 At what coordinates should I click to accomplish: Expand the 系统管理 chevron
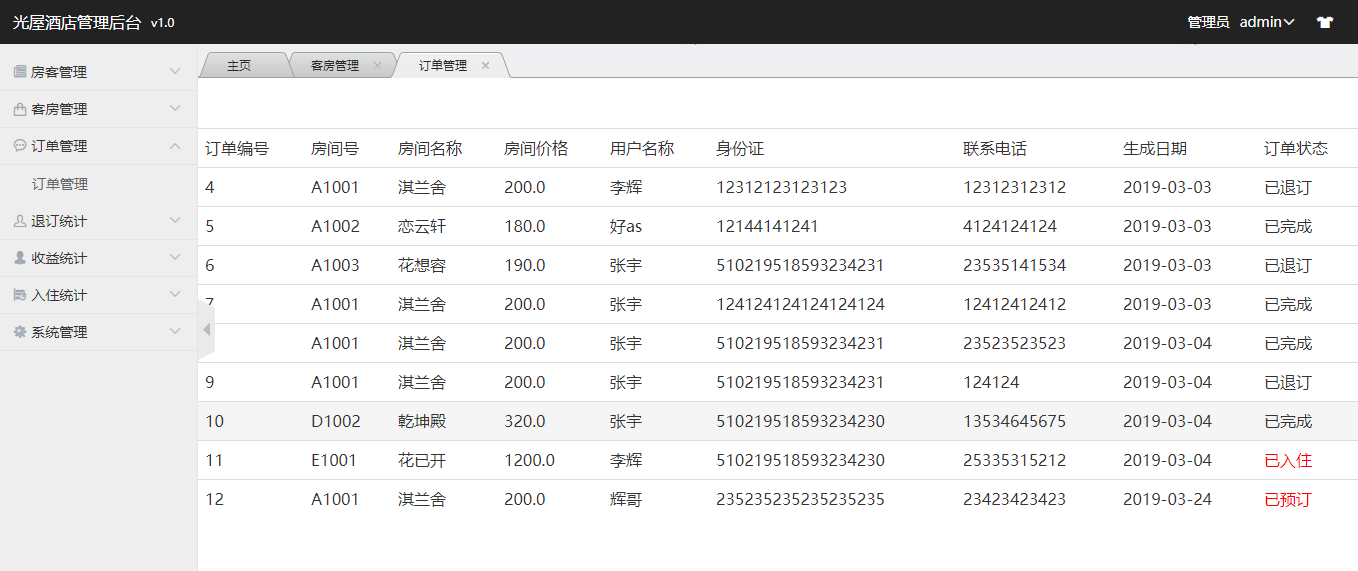coord(175,332)
